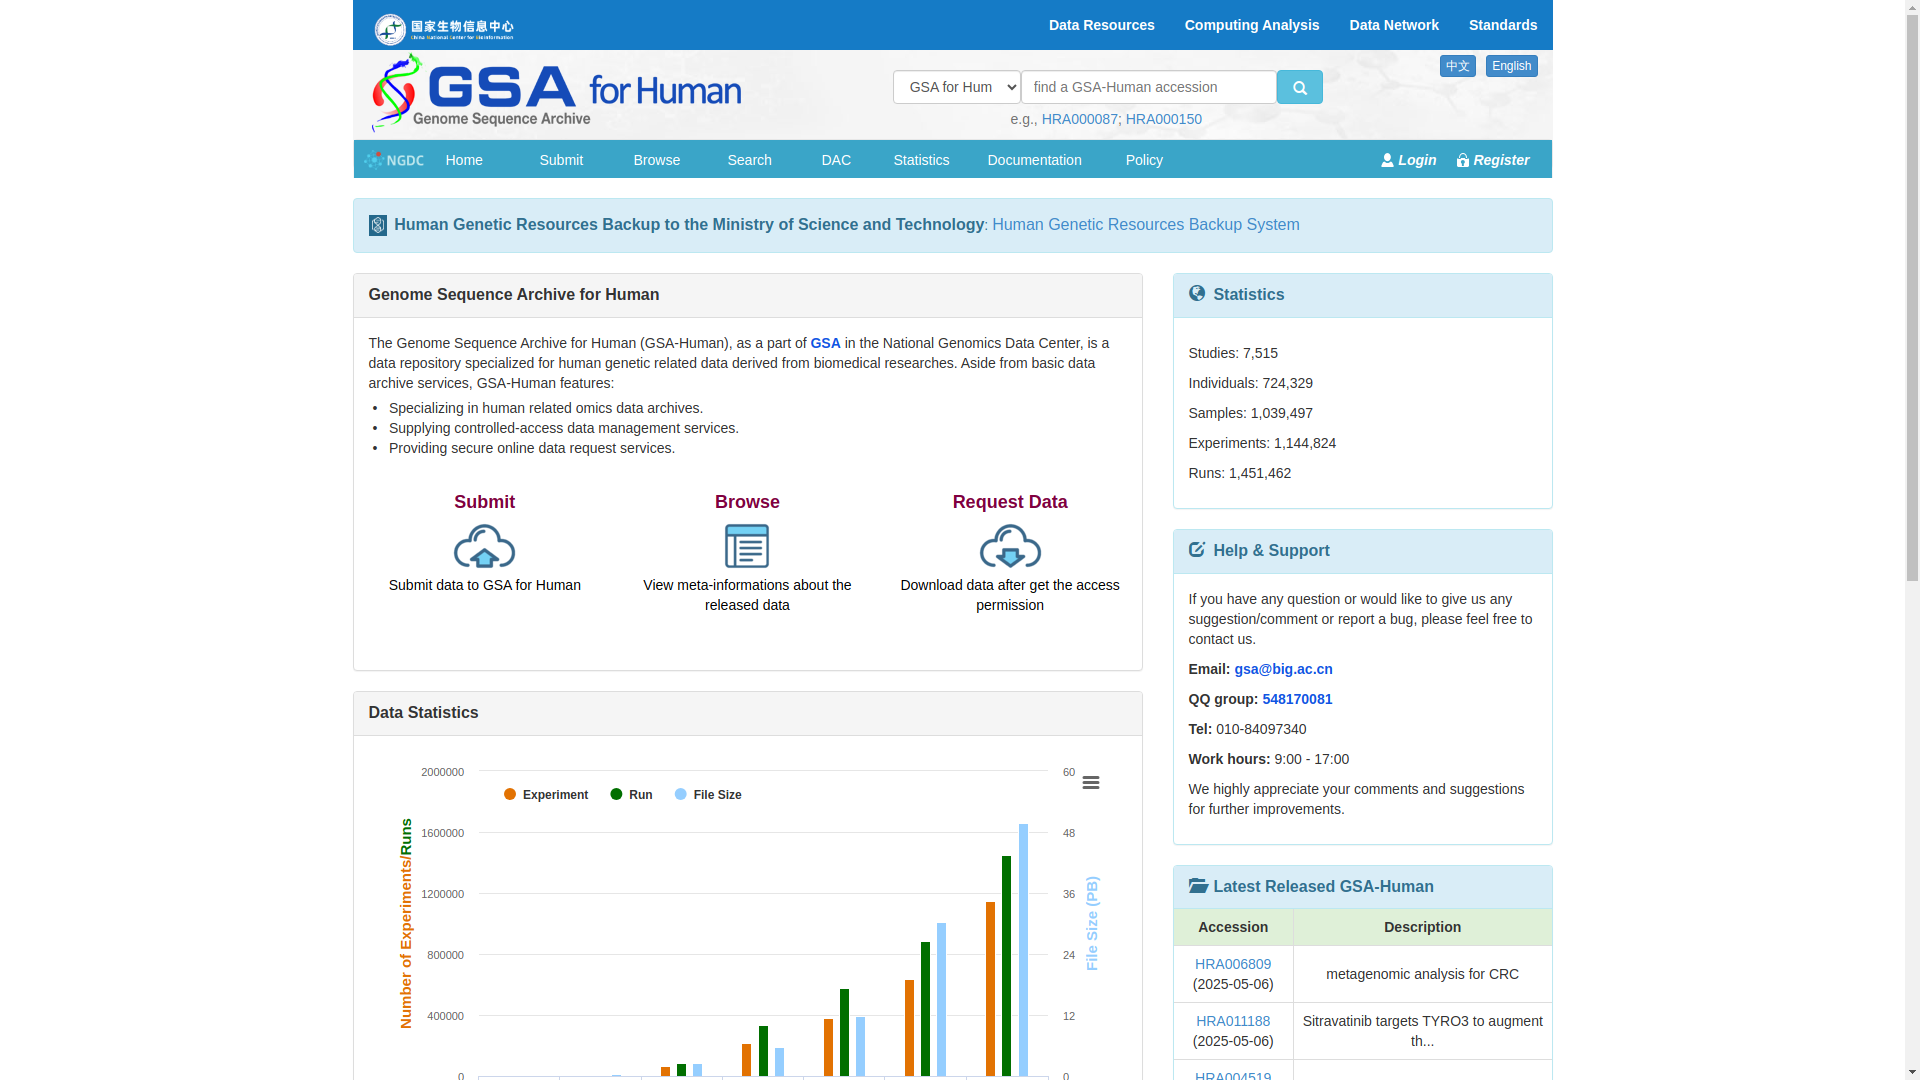Toggle the File Size series in chart legend
1920x1080 pixels.
click(708, 795)
